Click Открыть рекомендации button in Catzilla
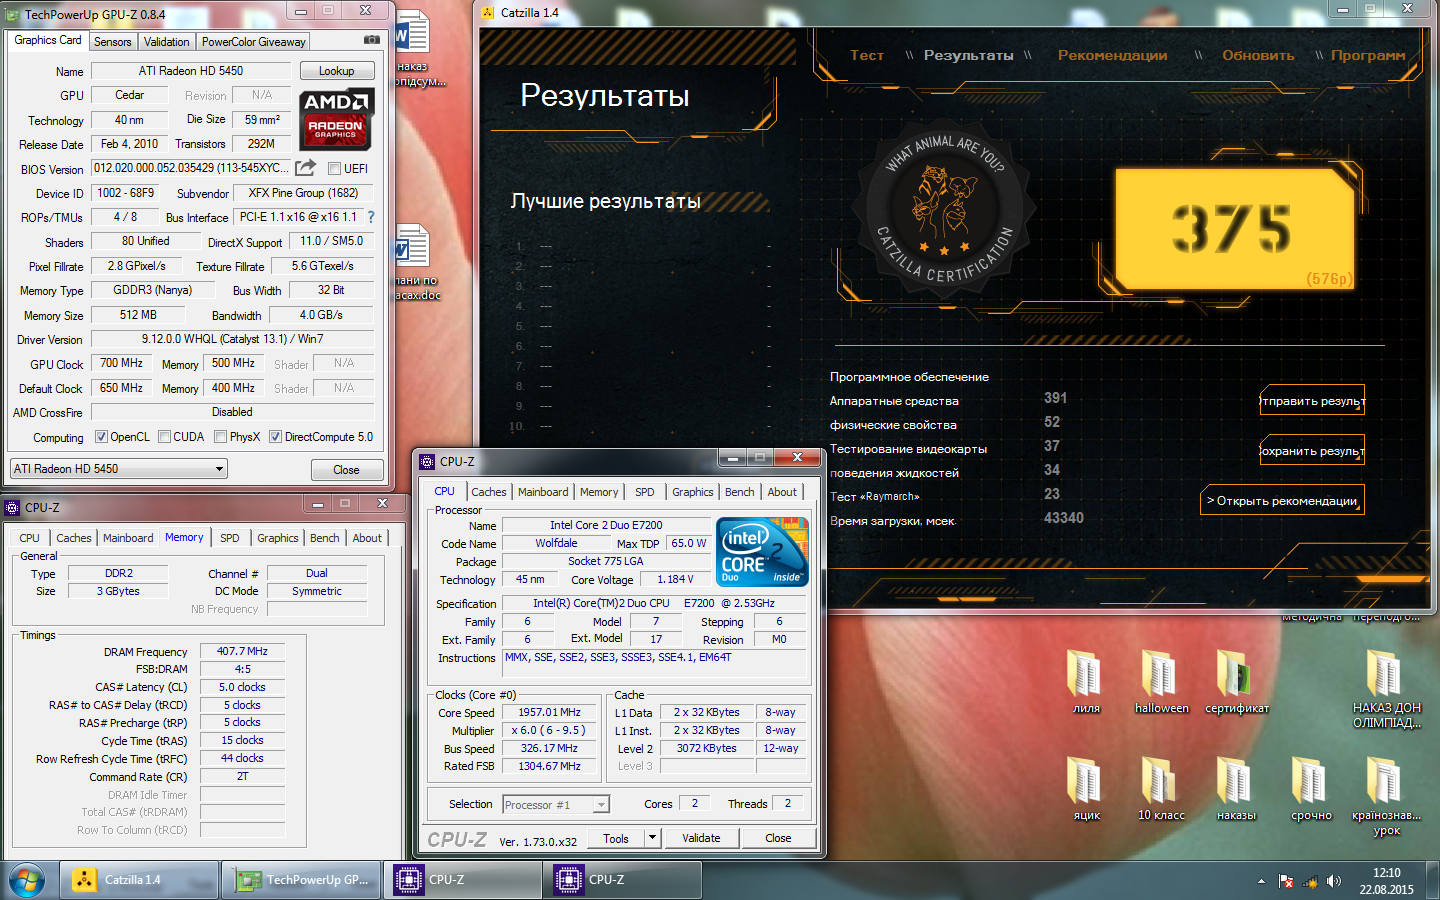The width and height of the screenshot is (1440, 900). tap(1283, 500)
